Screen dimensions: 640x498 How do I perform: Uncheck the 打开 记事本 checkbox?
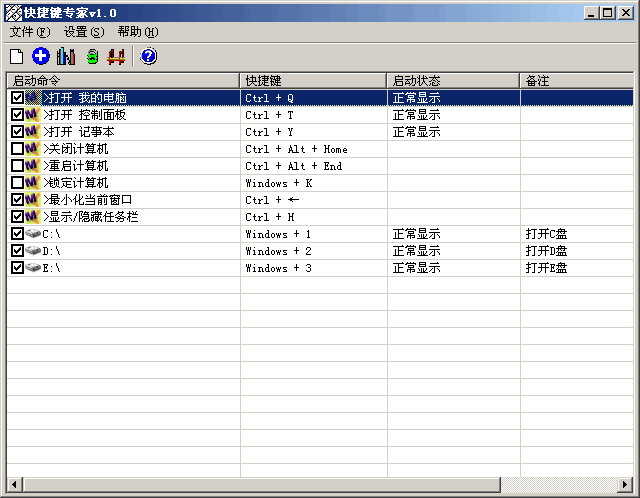pyautogui.click(x=17, y=132)
